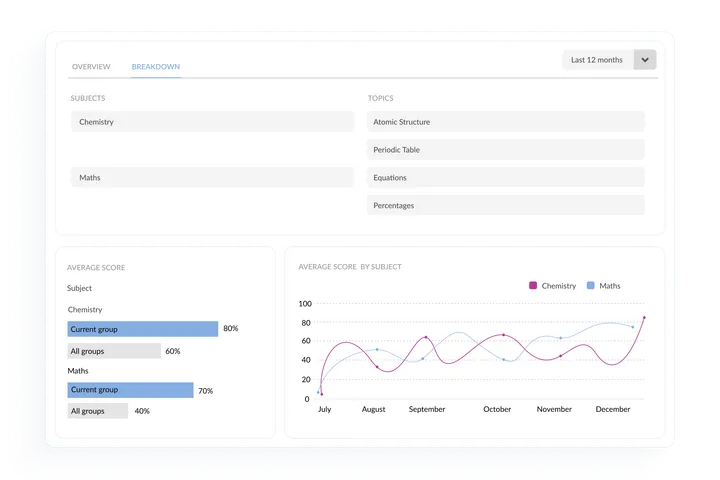Click Maths All groups 40% bar

coord(98,411)
